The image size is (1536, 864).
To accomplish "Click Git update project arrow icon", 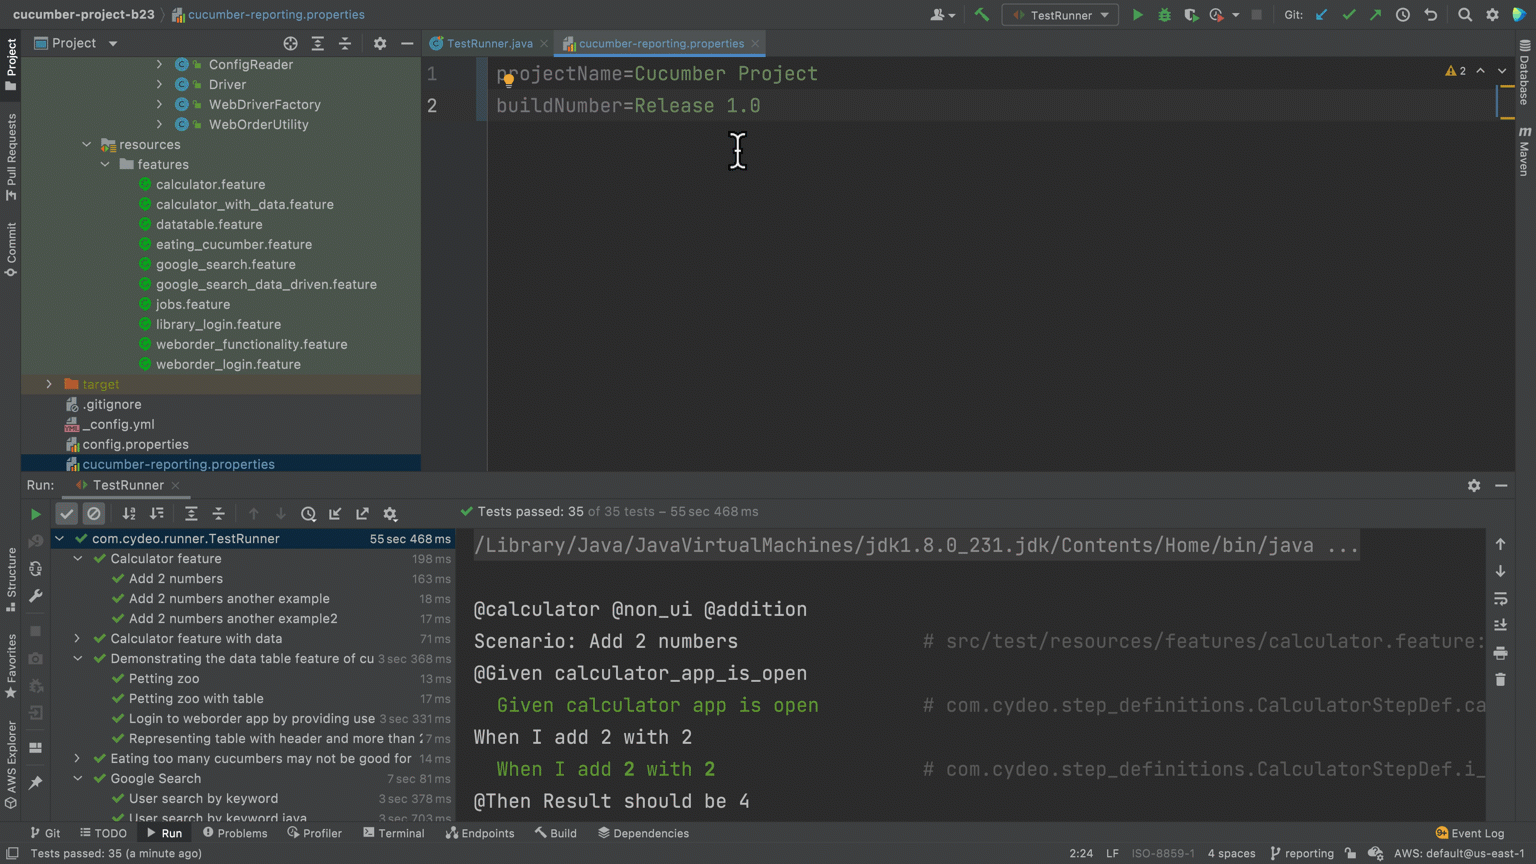I will point(1322,15).
